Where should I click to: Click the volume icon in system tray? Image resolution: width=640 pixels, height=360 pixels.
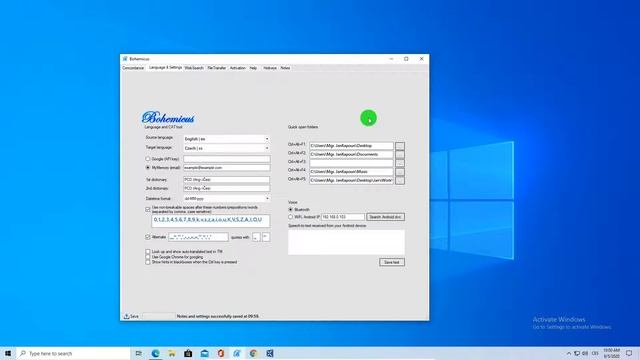(x=585, y=353)
